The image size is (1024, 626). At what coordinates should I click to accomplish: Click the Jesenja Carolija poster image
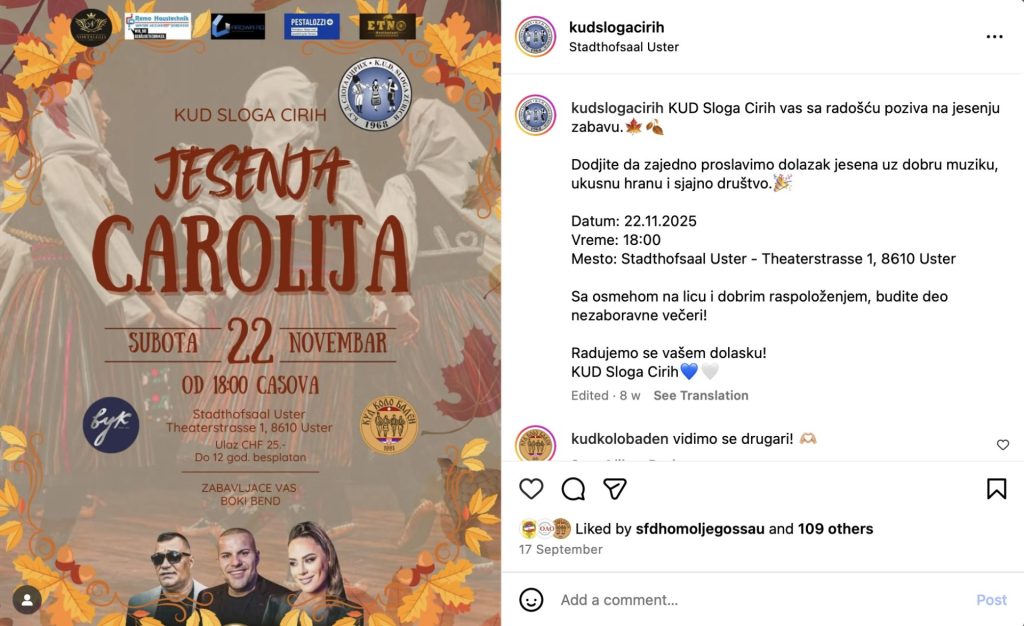point(251,313)
